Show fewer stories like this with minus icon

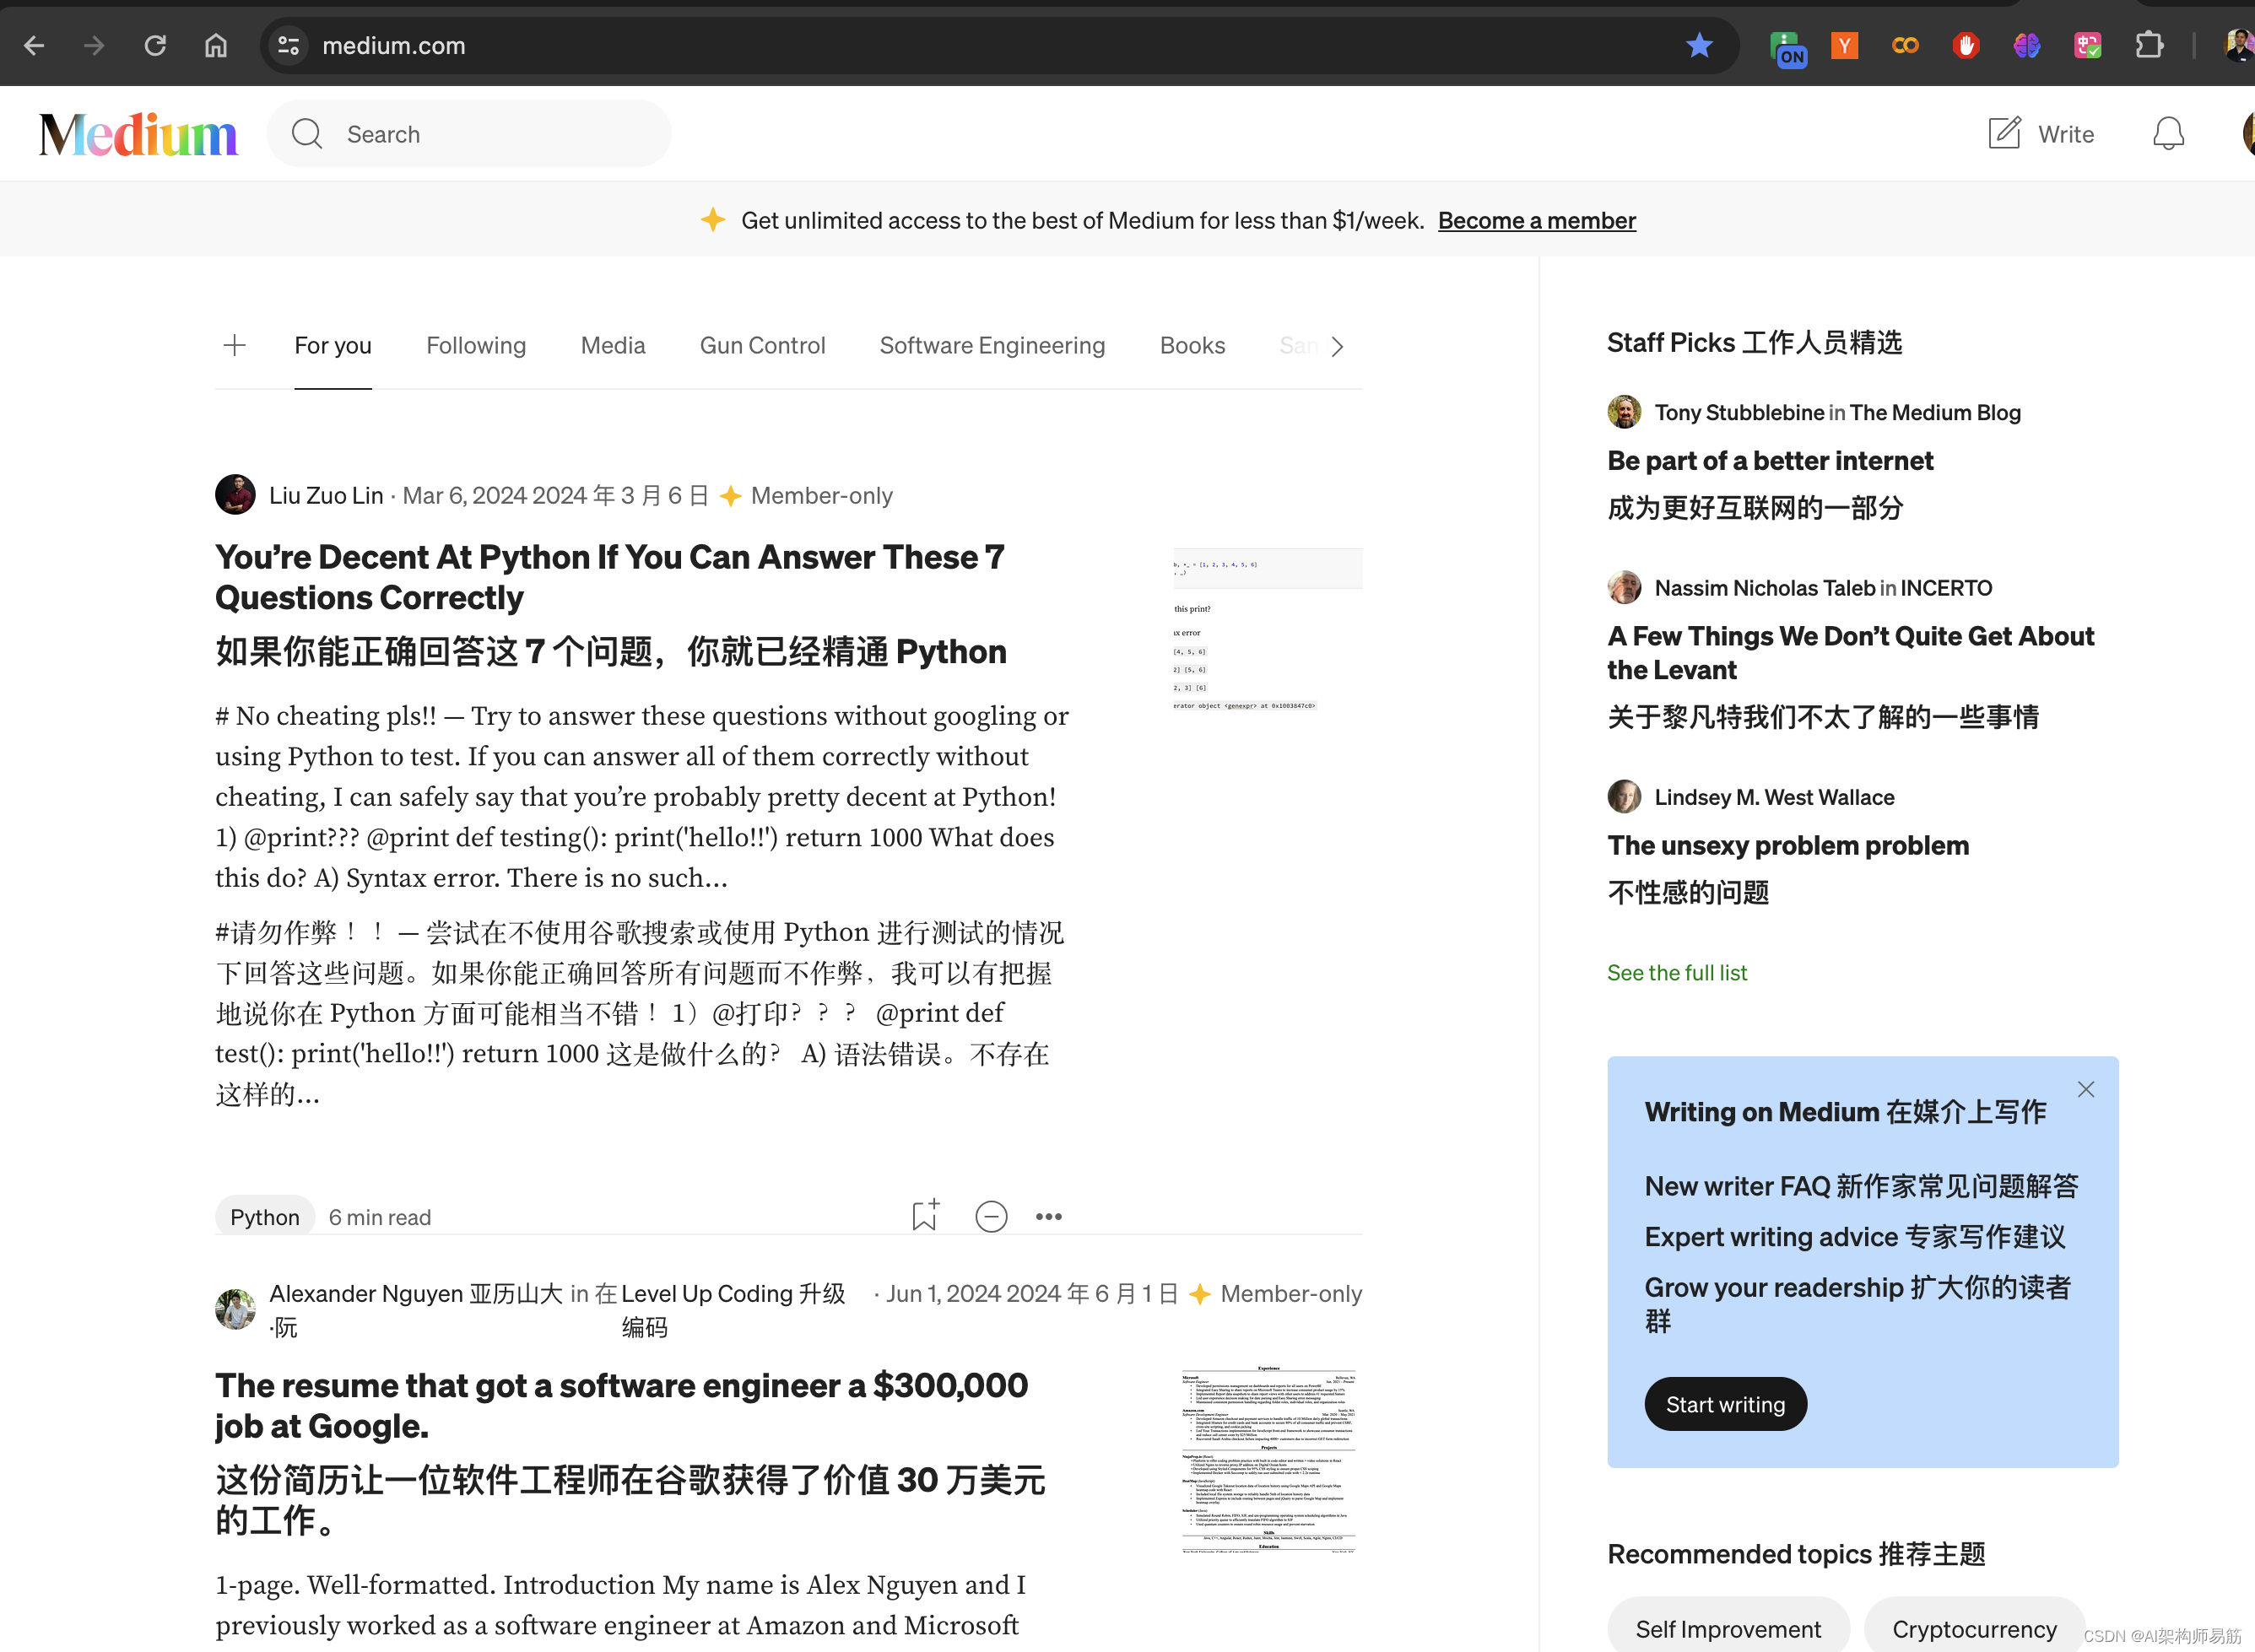pyautogui.click(x=990, y=1215)
